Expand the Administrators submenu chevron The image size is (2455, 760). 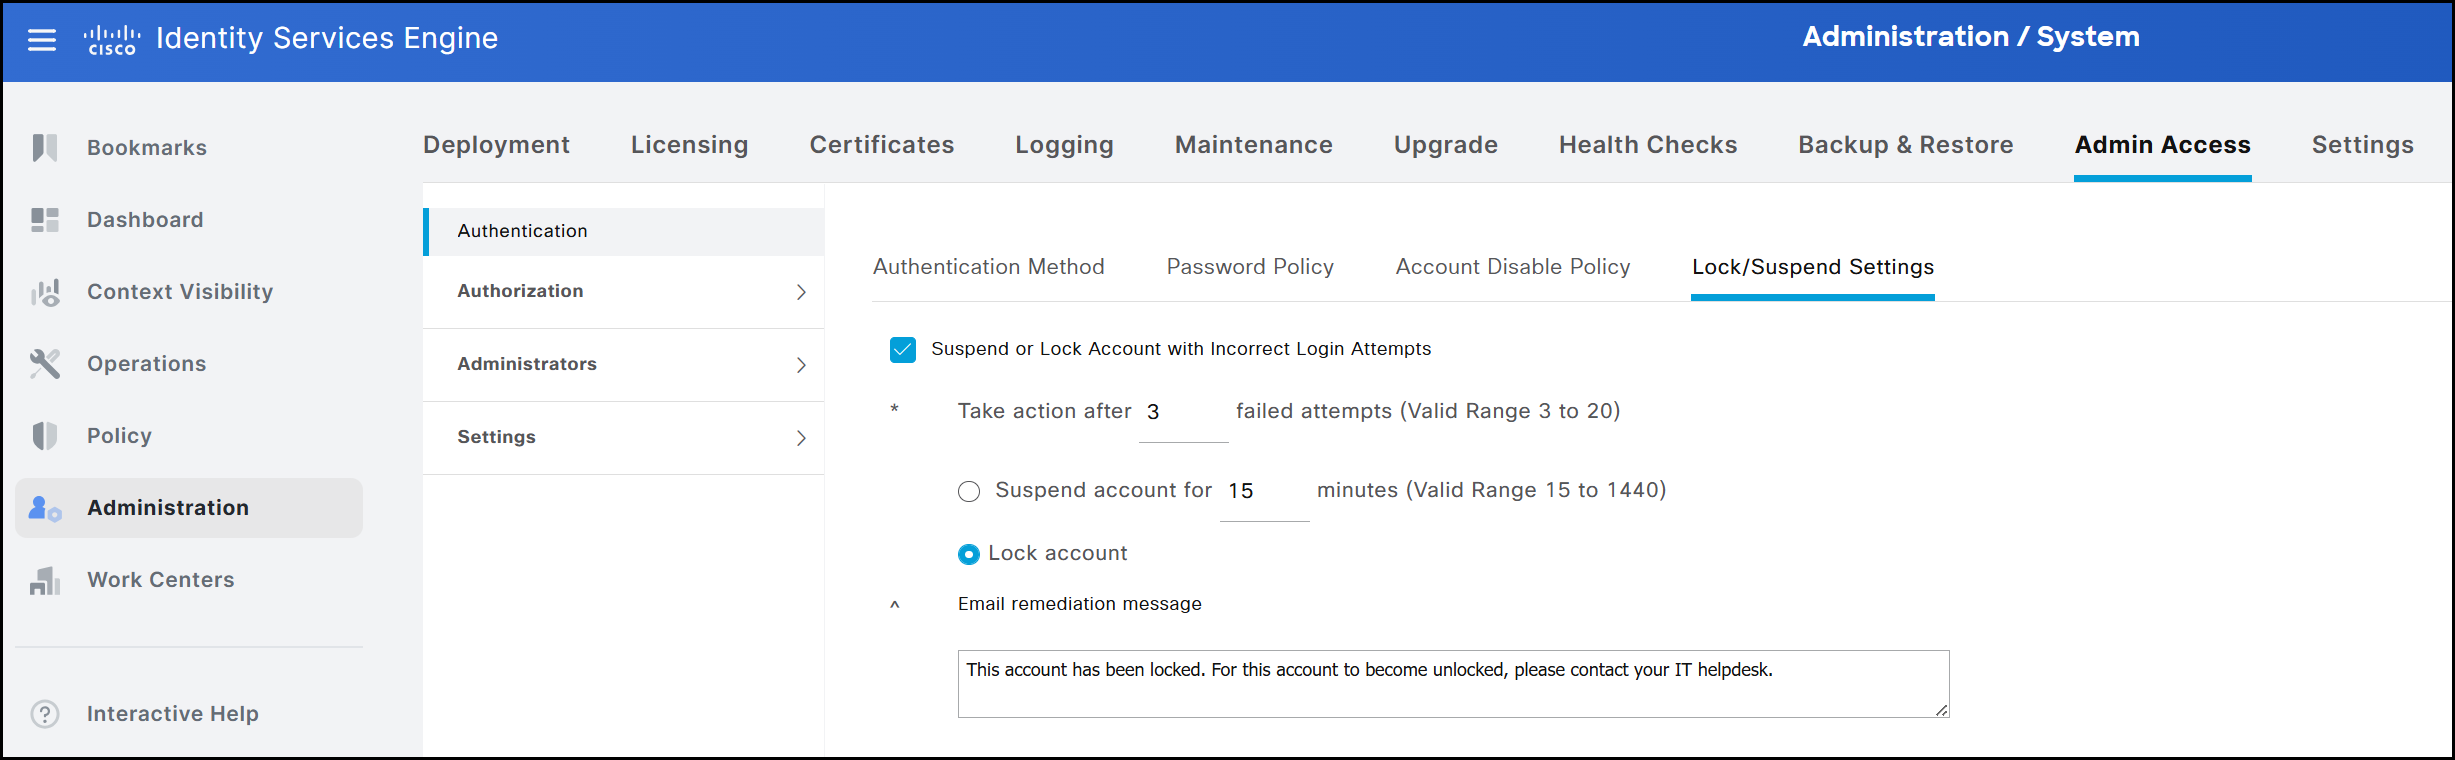coord(801,365)
